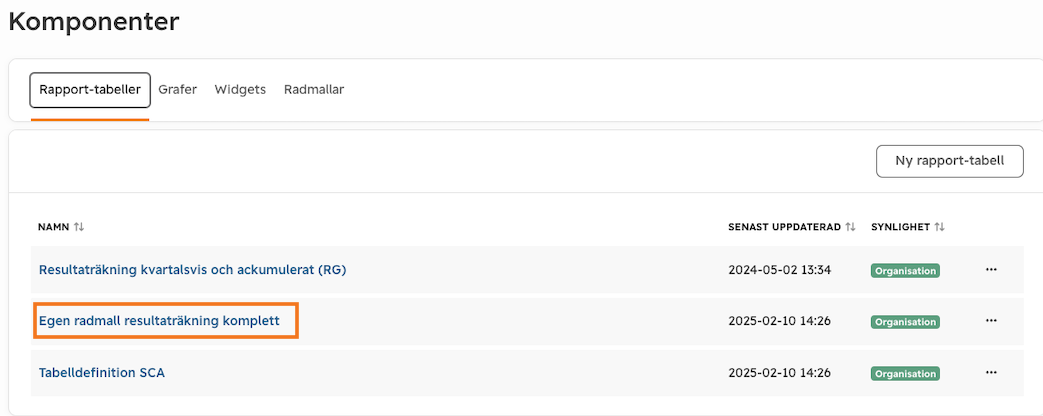The height and width of the screenshot is (416, 1043).
Task: Click the SENAST UPPDATERAD column header
Action: (x=784, y=227)
